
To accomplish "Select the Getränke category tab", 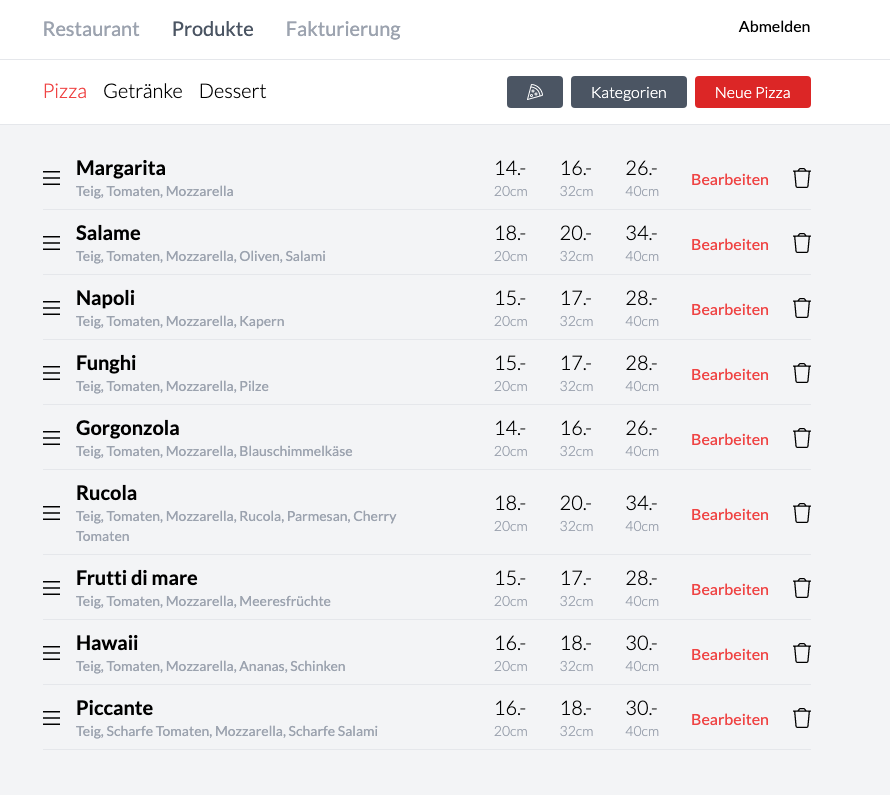I will pyautogui.click(x=142, y=91).
